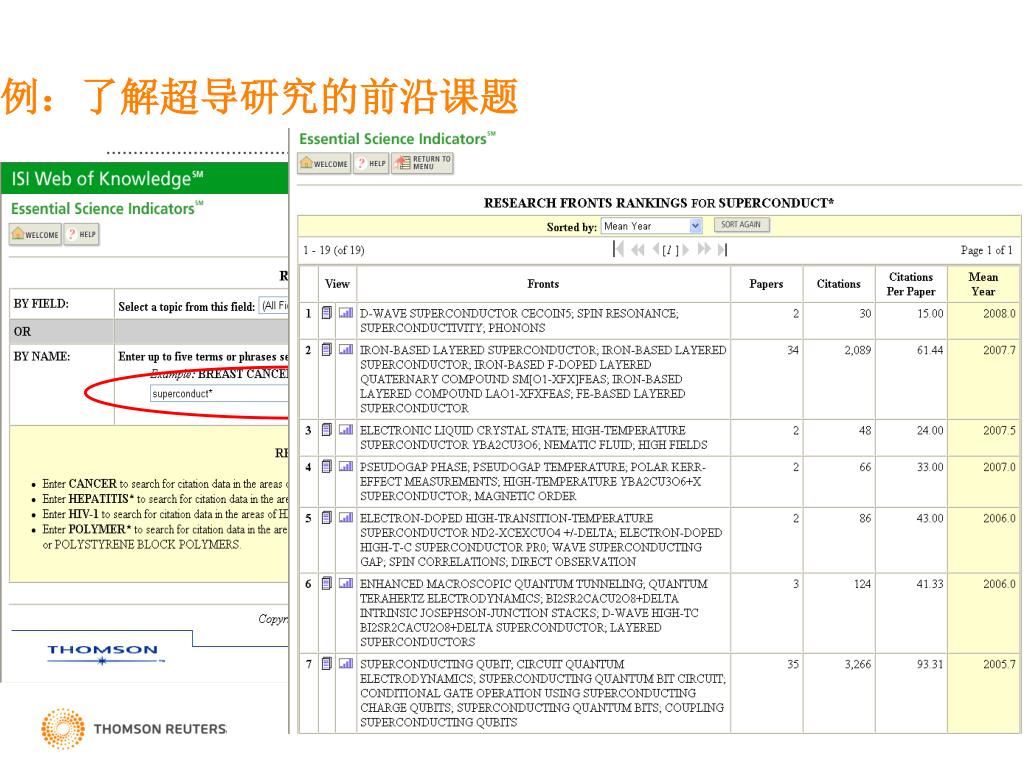Click Help button in rankings window
Viewport: 1024px width, 768px height.
coord(371,163)
